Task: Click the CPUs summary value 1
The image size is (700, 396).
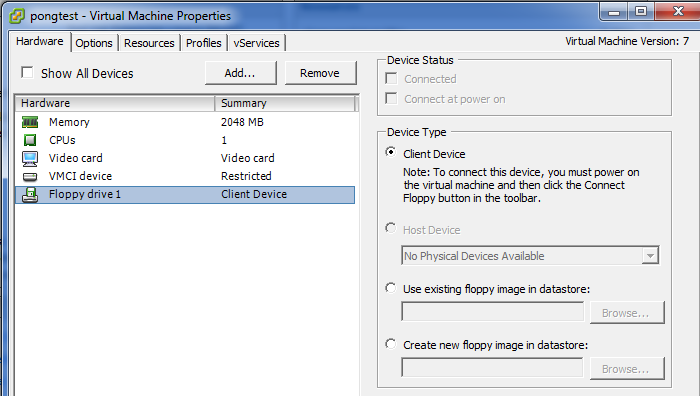Action: pos(224,140)
